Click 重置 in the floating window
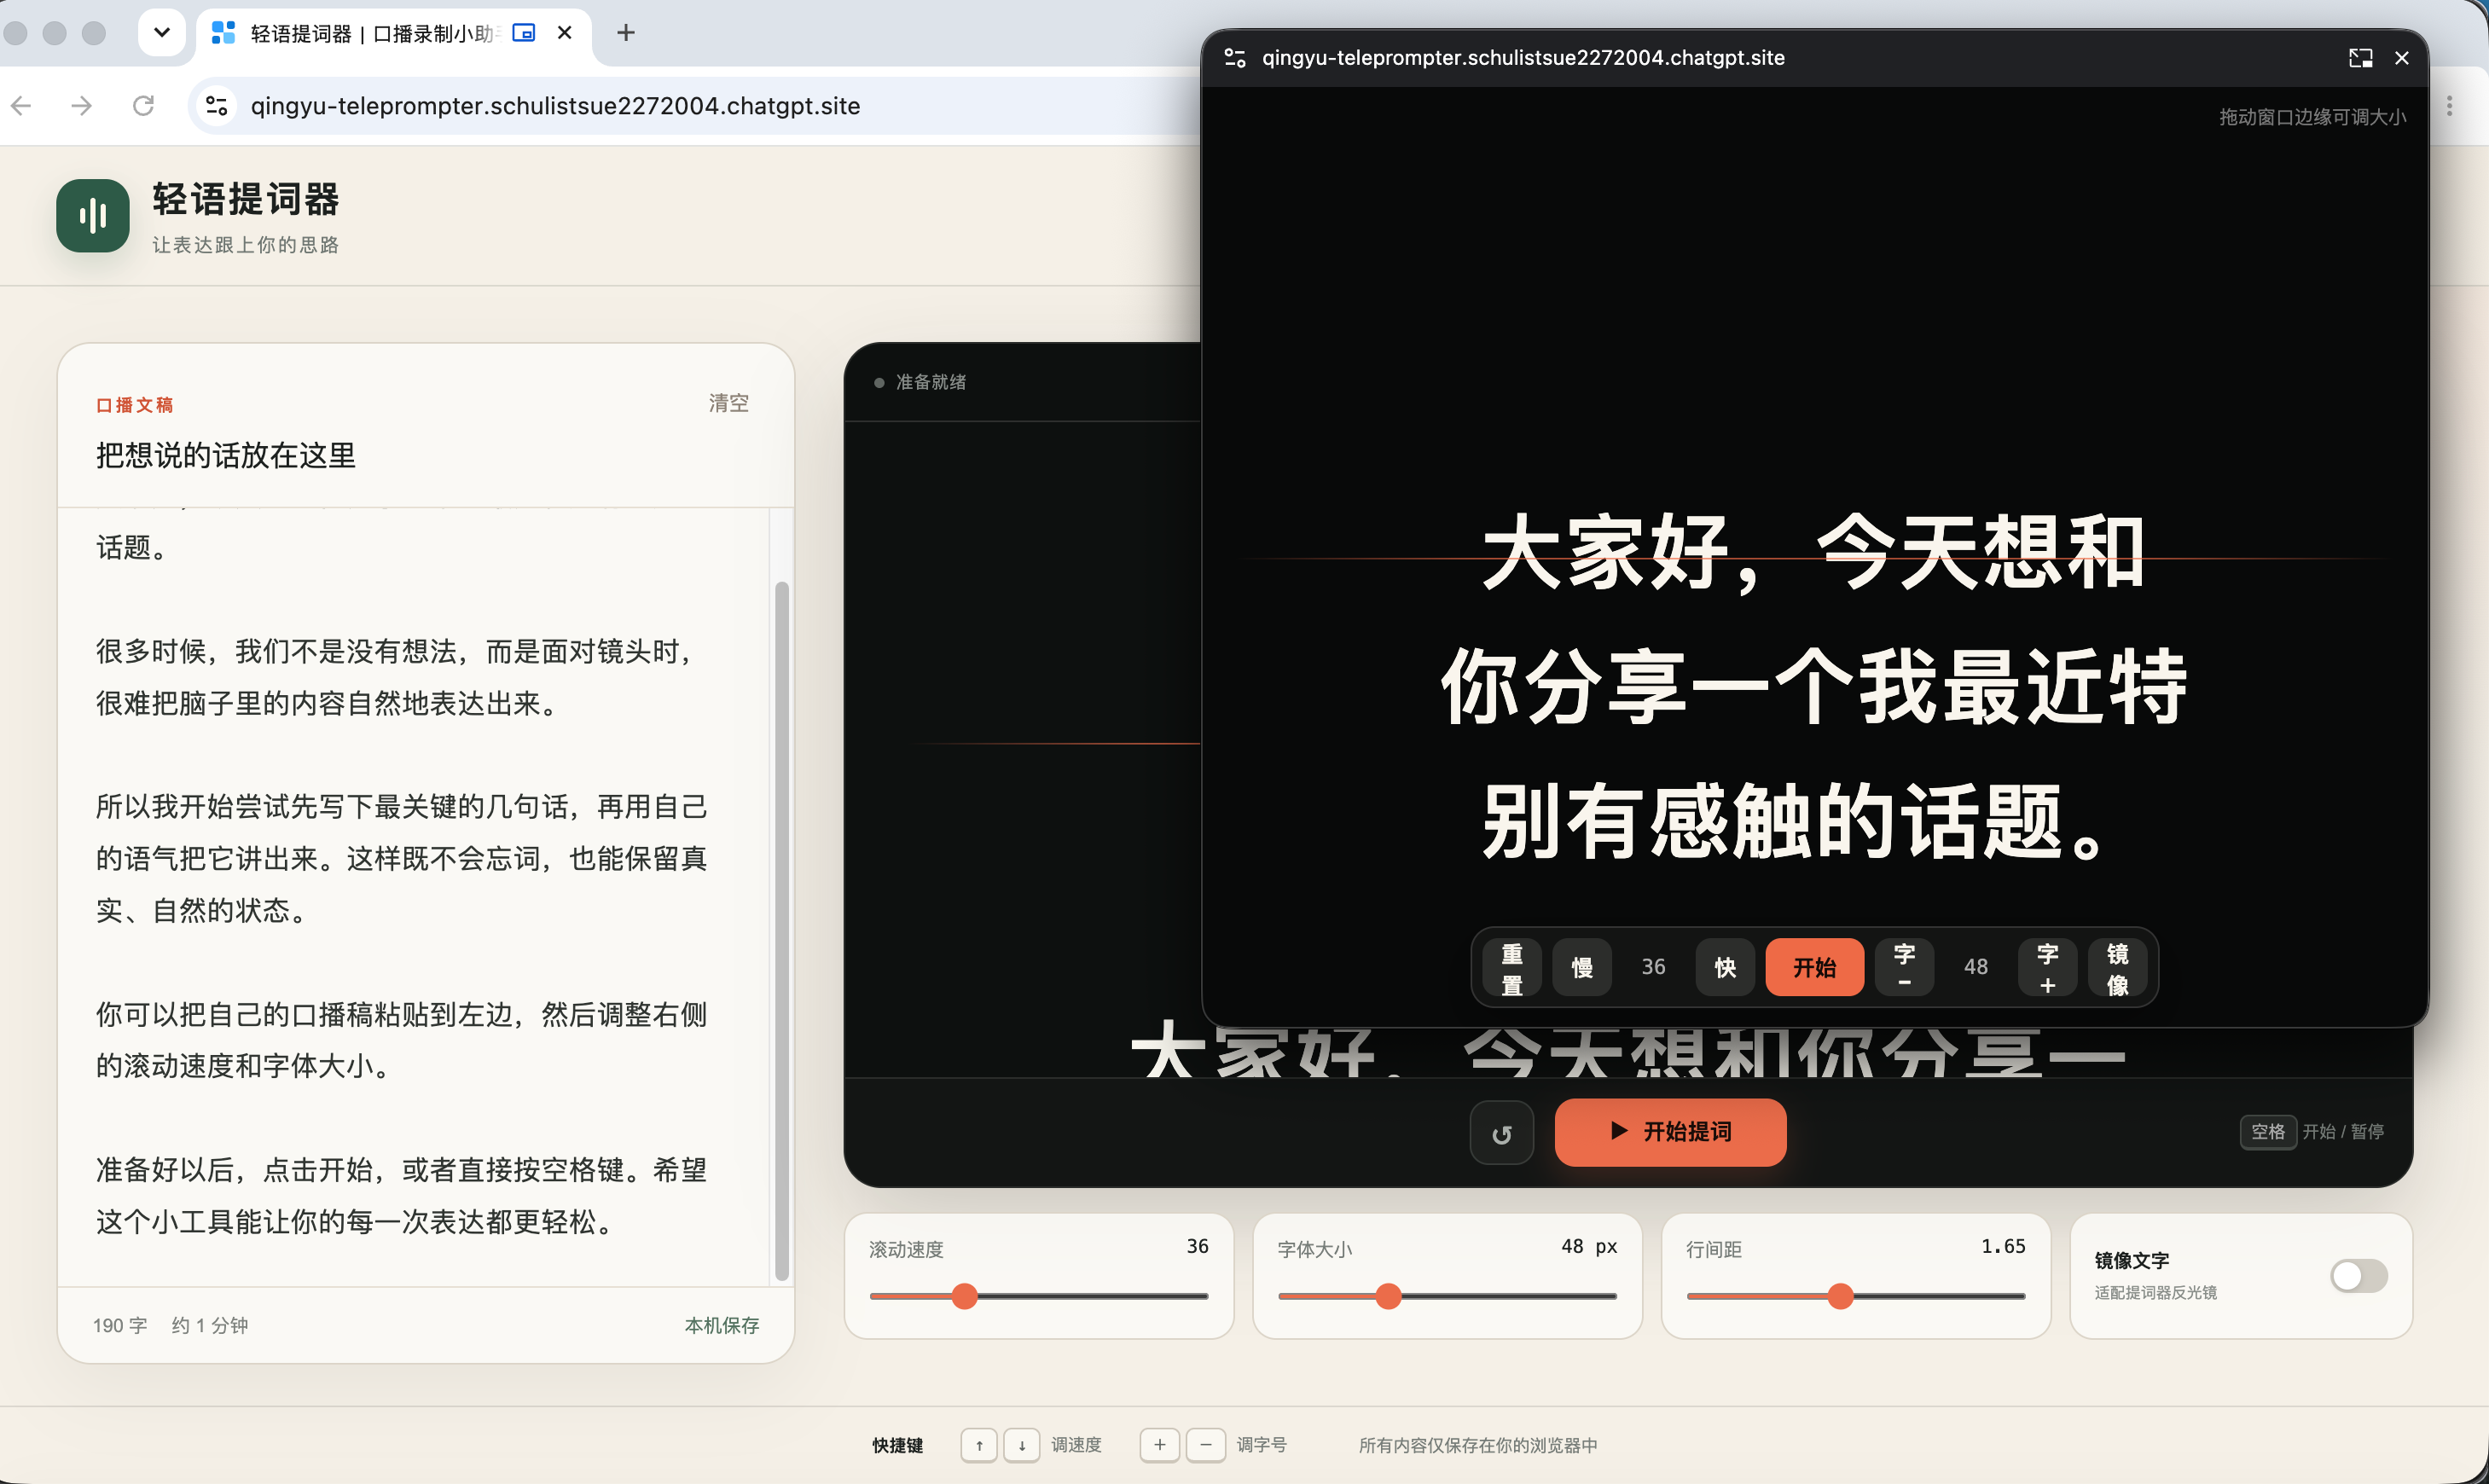 coord(1512,968)
